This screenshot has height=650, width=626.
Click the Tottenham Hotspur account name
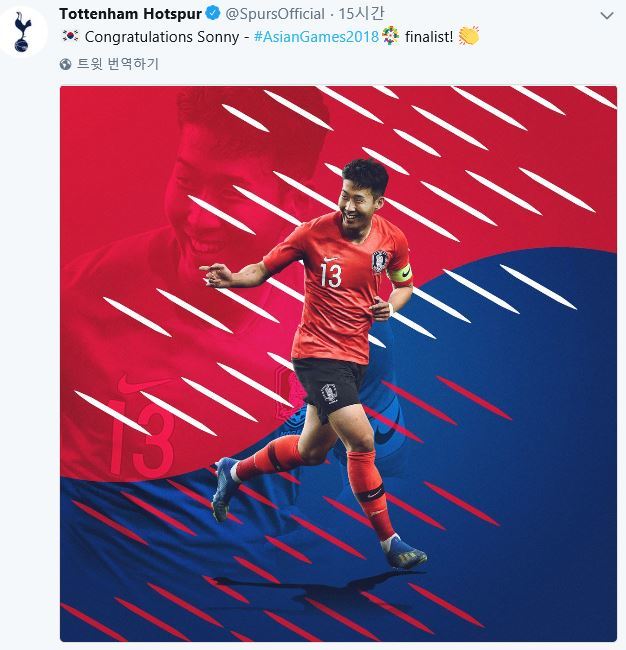pos(131,14)
